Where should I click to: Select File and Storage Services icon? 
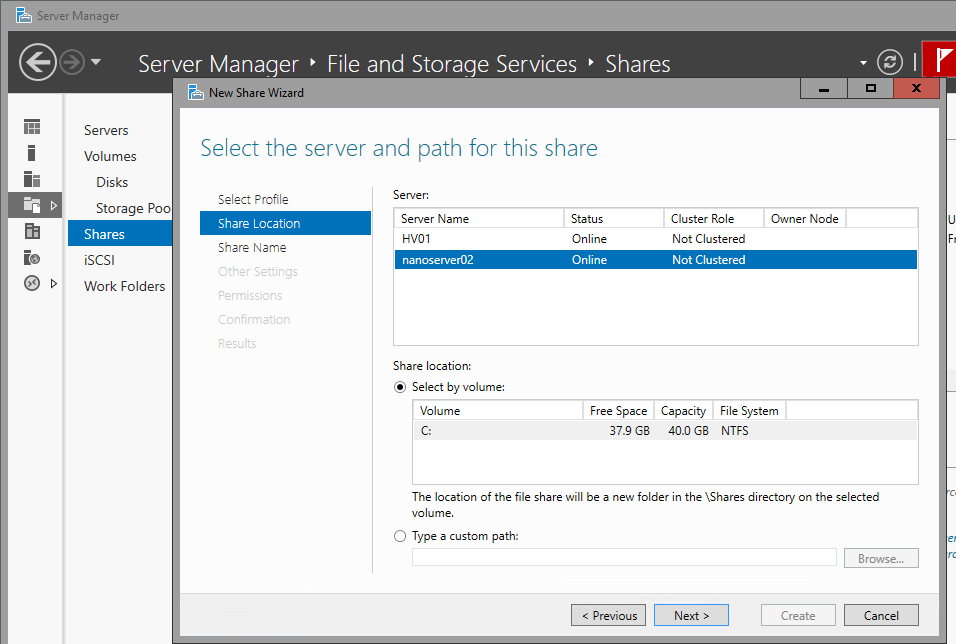coord(32,205)
